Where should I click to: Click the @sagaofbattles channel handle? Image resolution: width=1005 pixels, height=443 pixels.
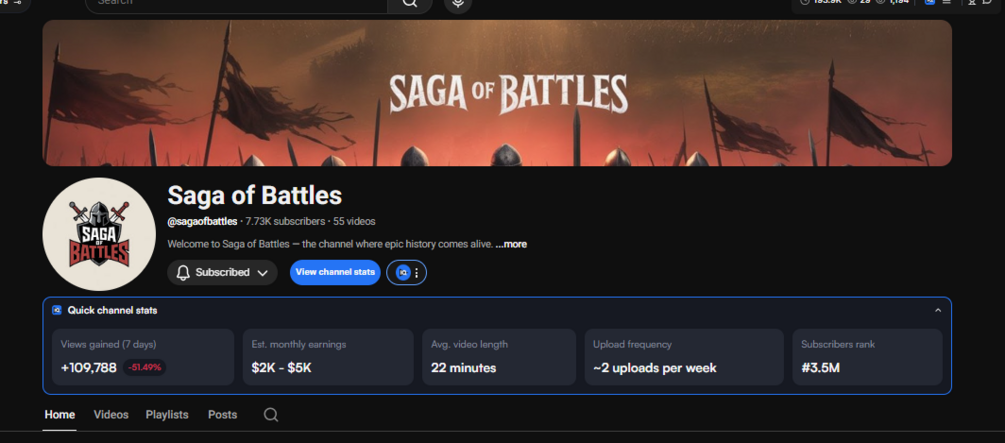(202, 221)
